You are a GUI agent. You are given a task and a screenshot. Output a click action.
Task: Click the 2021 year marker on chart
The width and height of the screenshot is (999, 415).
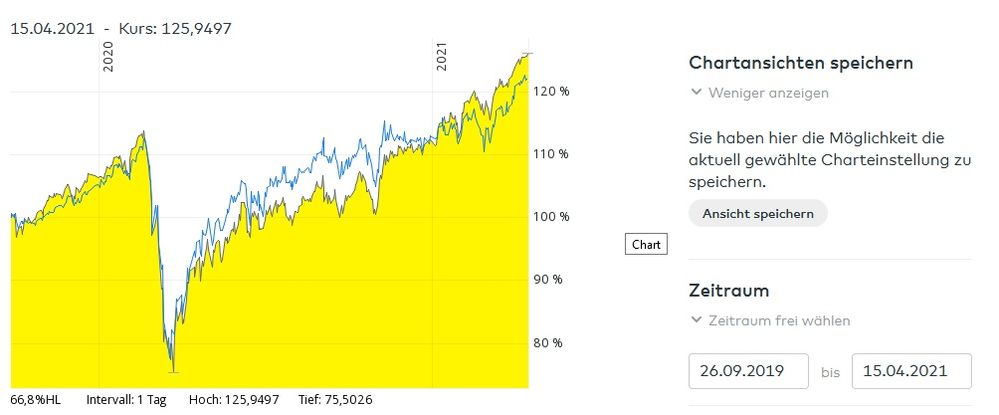tap(441, 56)
